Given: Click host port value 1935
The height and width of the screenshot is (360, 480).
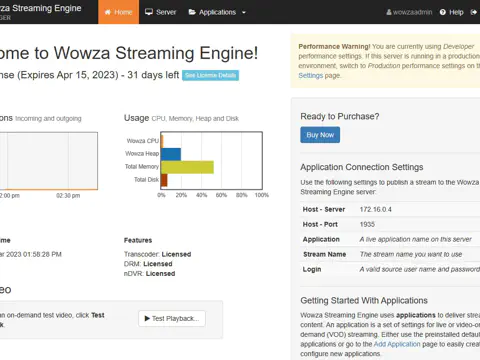Looking at the screenshot, I should click(x=367, y=224).
